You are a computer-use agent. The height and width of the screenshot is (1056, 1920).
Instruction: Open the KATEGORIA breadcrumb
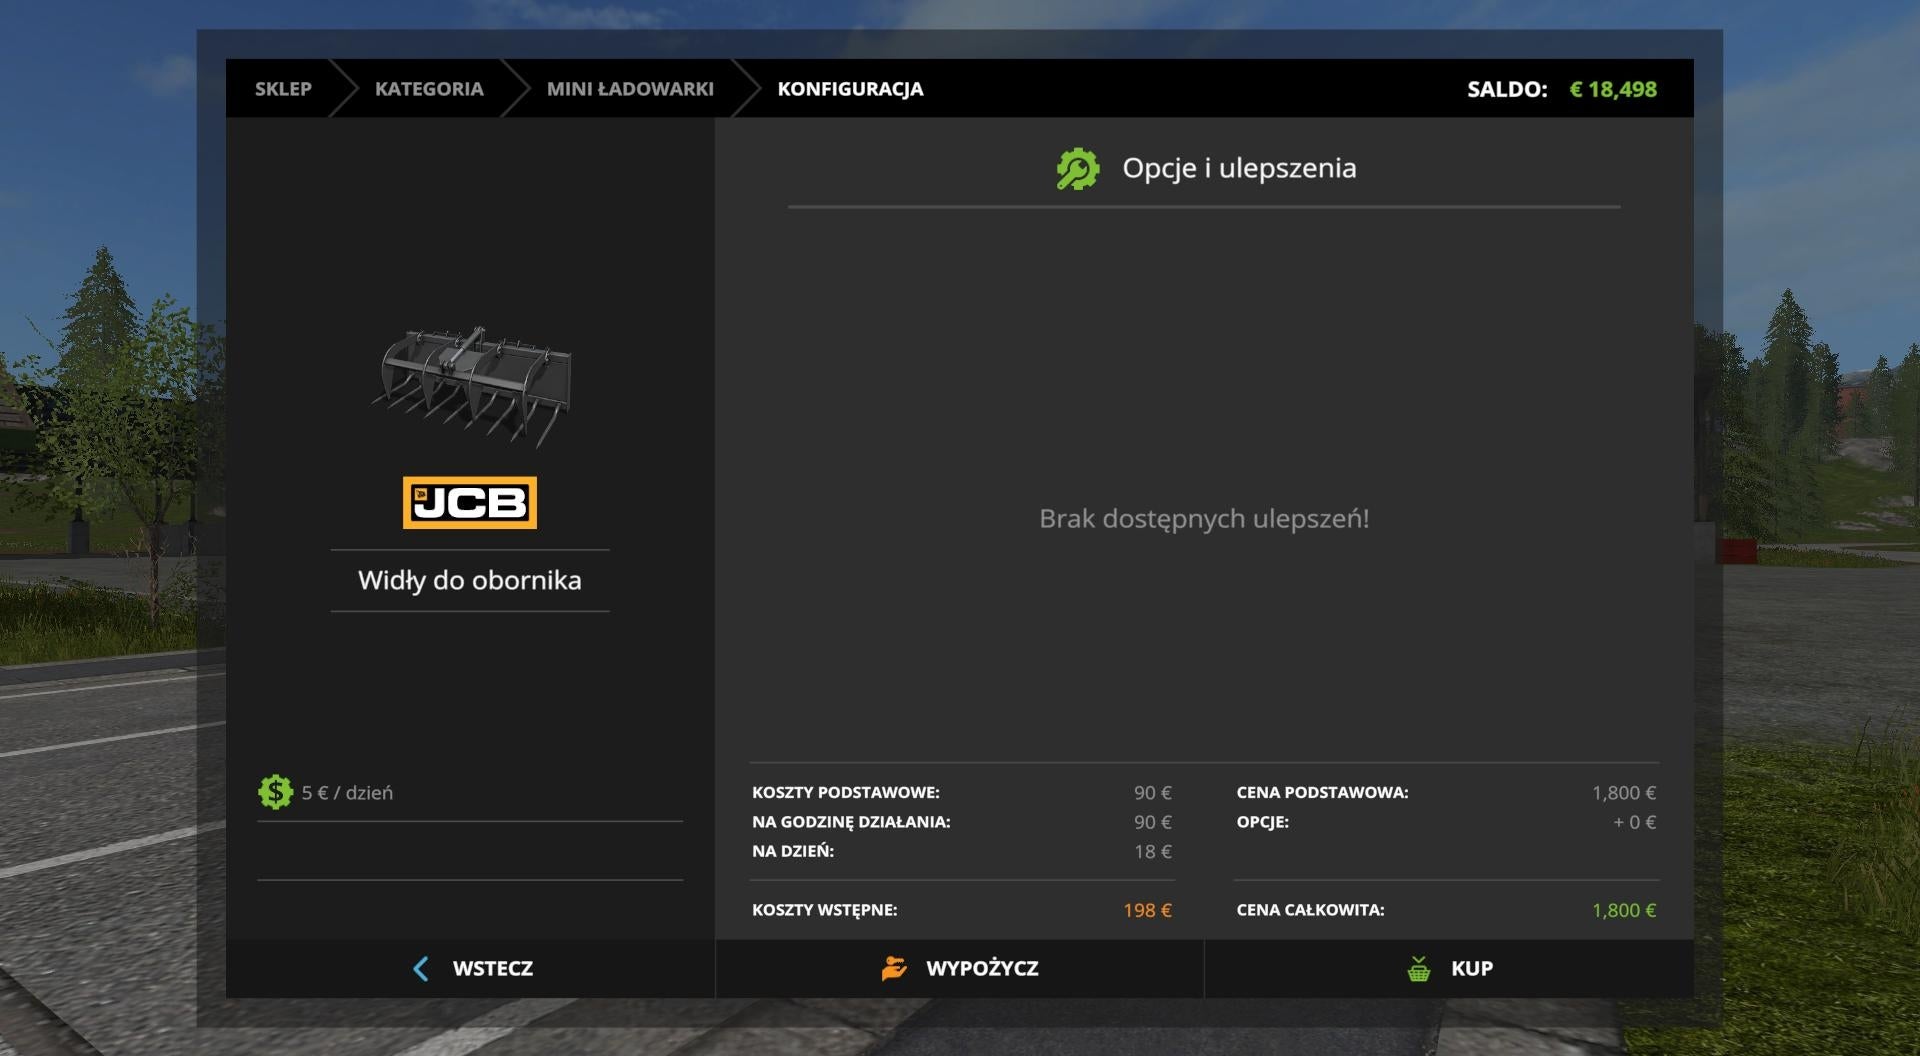click(429, 89)
